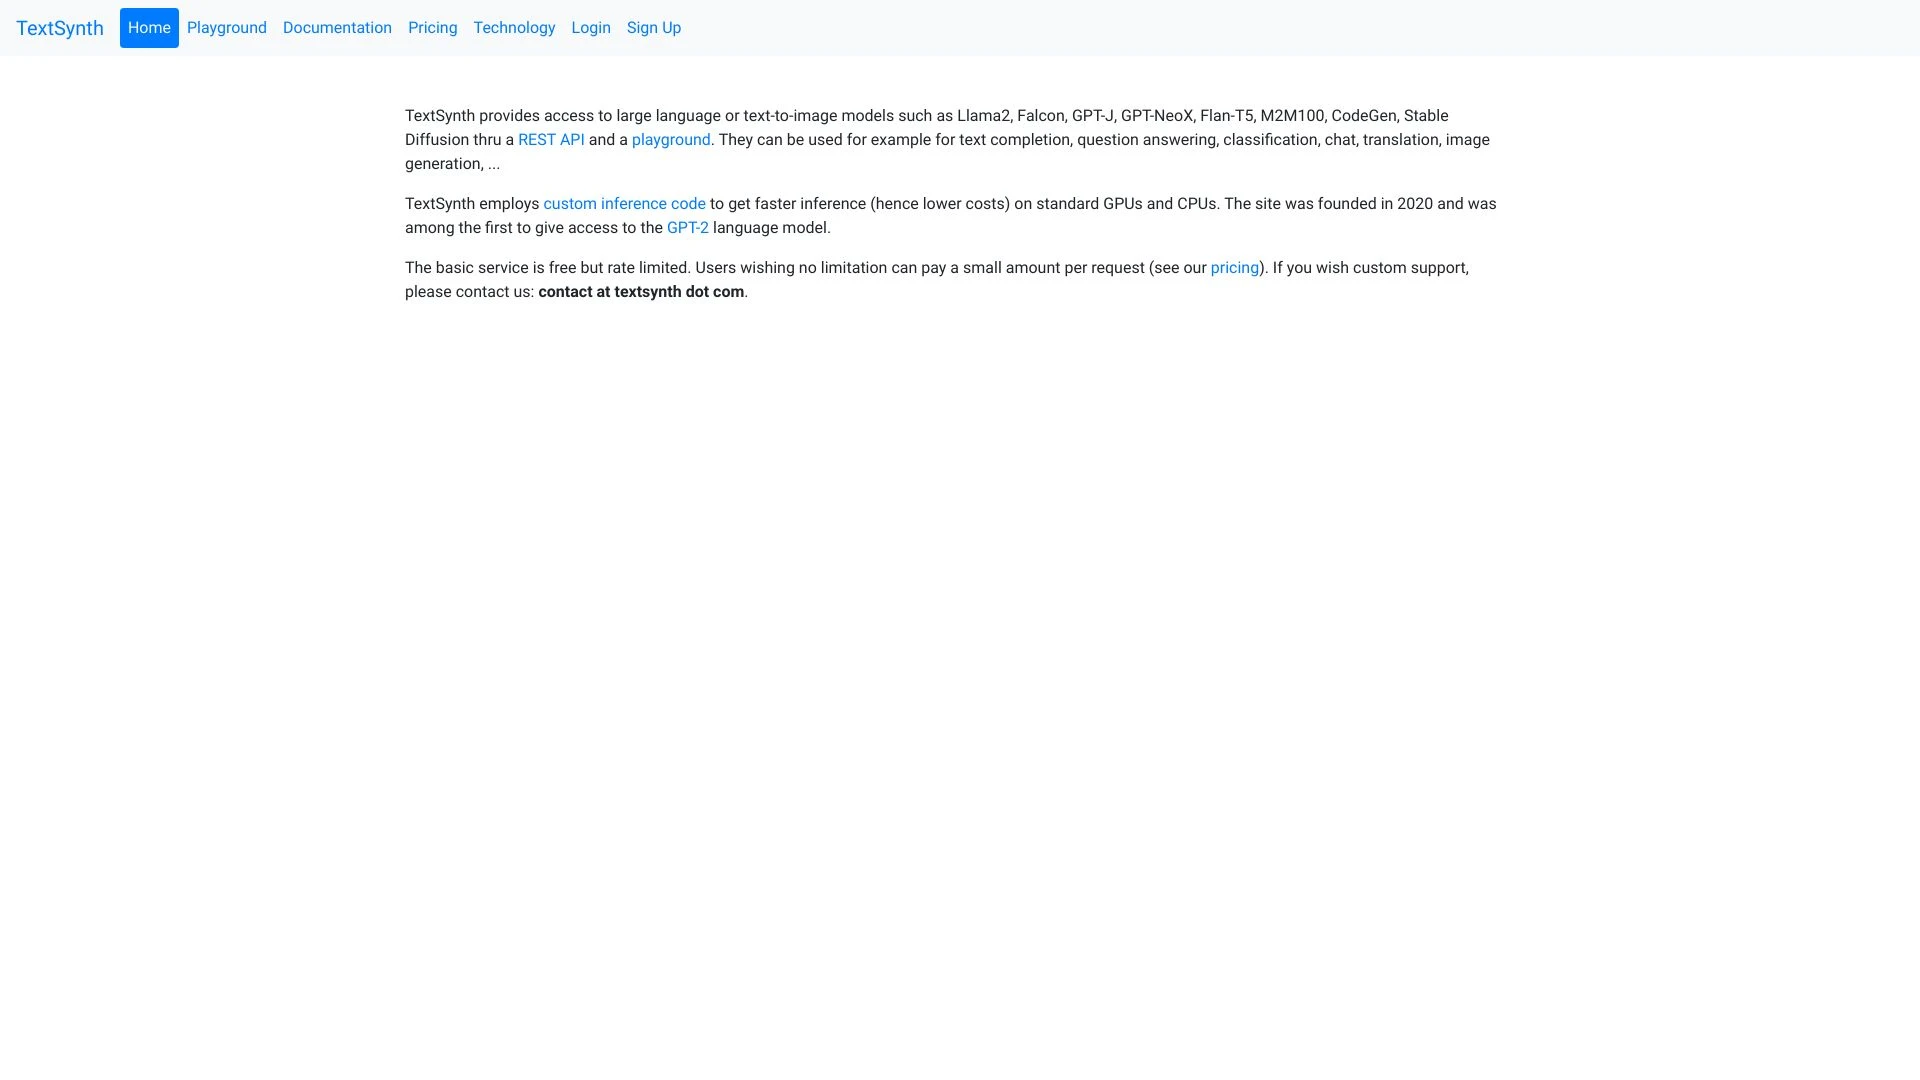The height and width of the screenshot is (1080, 1920).
Task: Expand the Pricing plan options
Action: point(431,26)
